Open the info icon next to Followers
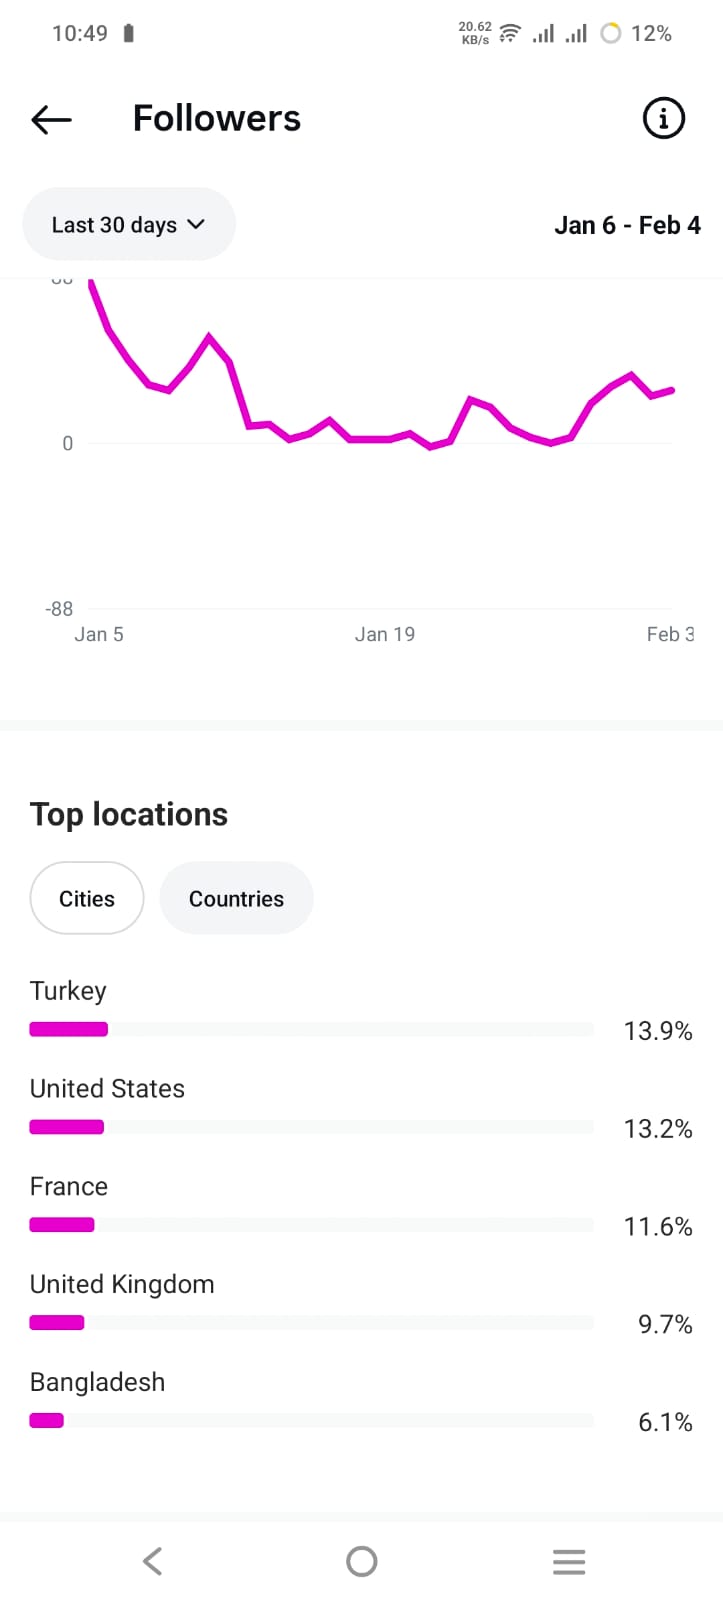The width and height of the screenshot is (723, 1600). click(663, 119)
